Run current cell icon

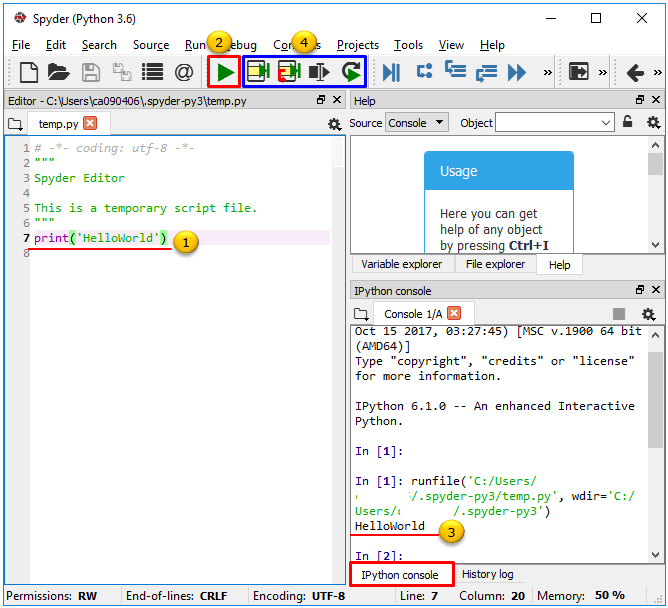(x=258, y=71)
